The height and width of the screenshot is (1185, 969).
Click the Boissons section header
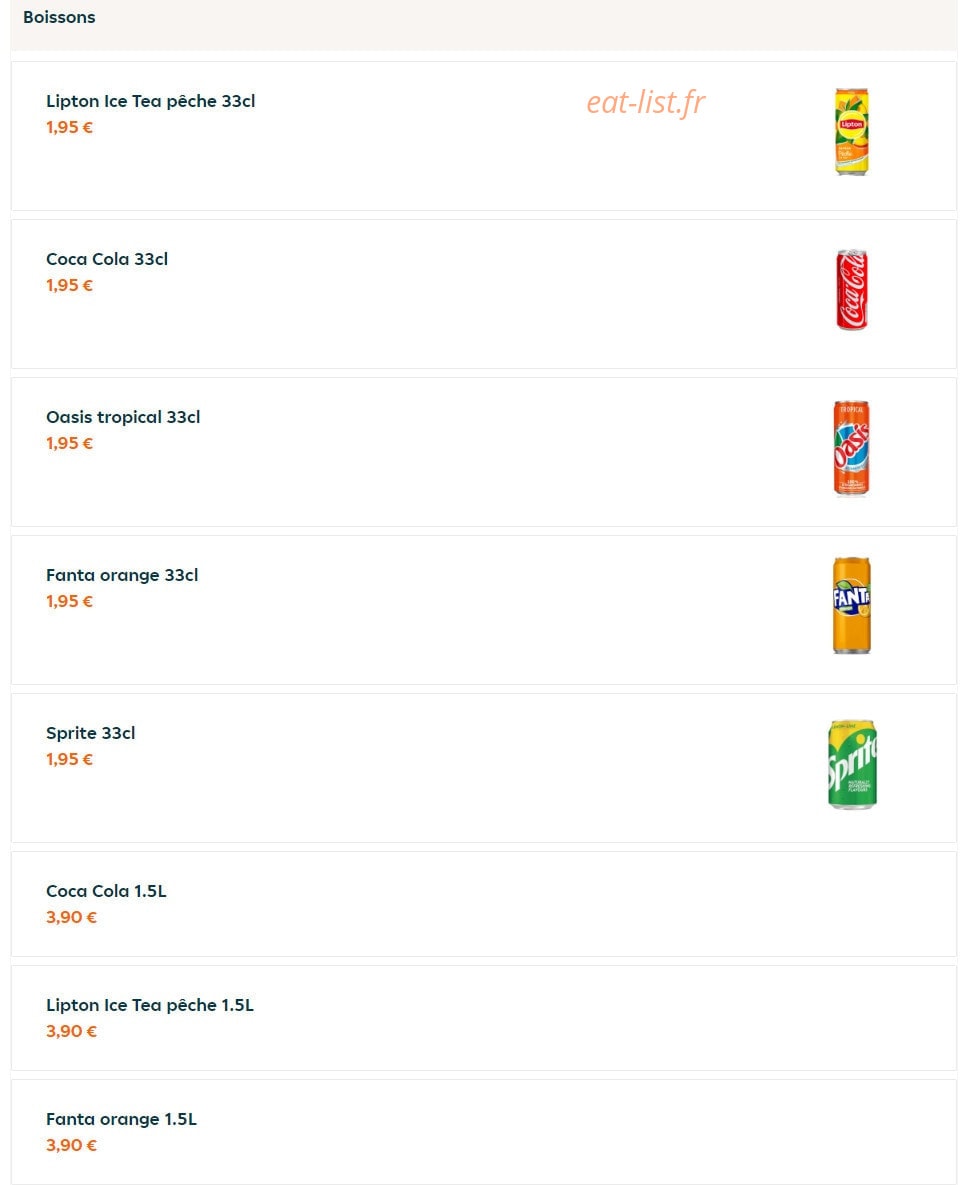[59, 17]
